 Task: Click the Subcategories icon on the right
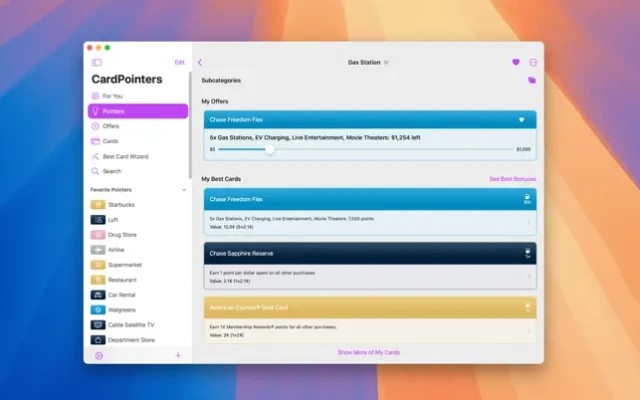click(x=532, y=81)
